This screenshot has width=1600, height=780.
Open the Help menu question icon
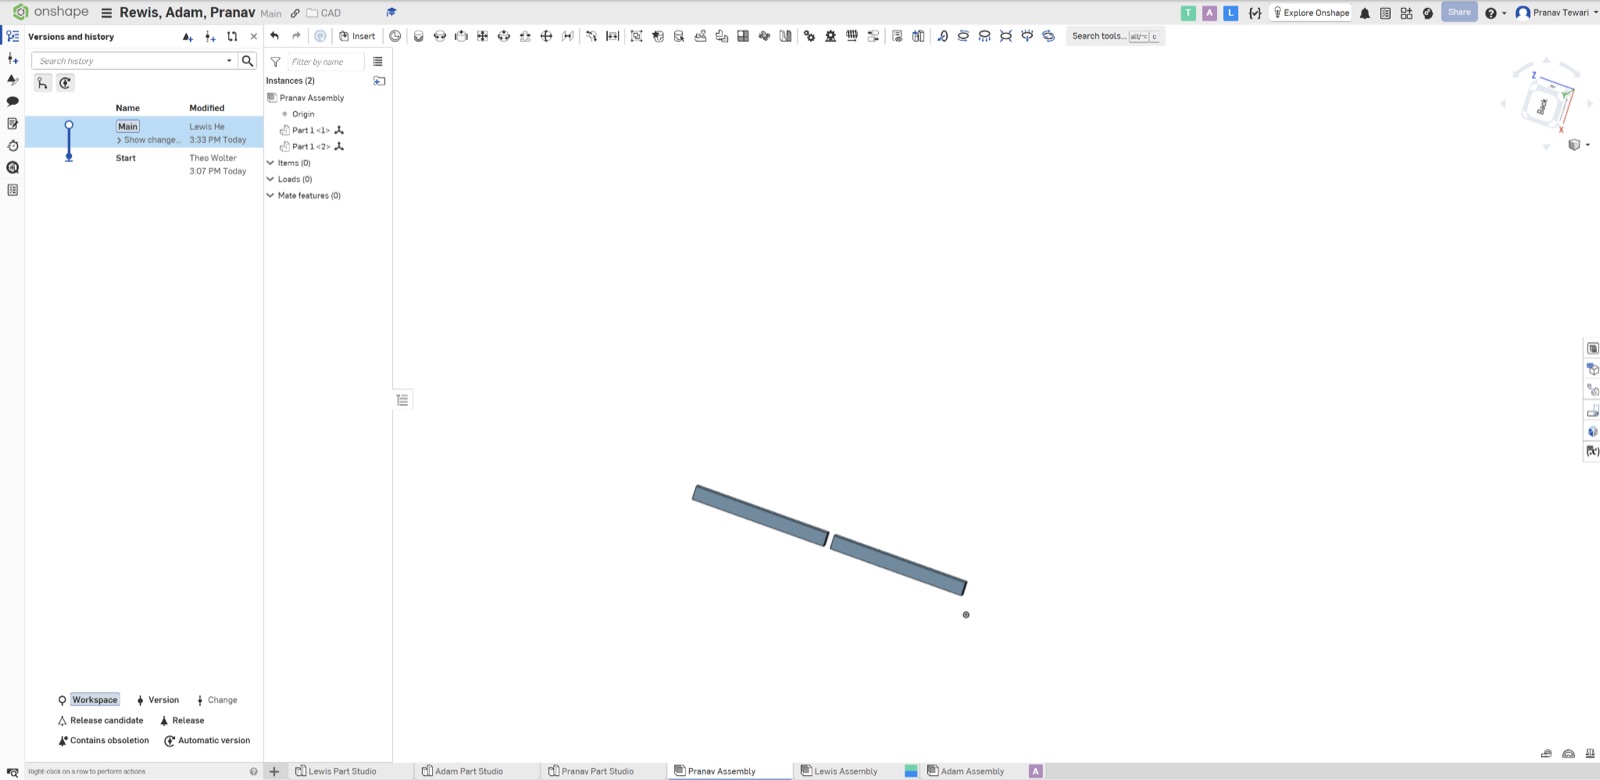(1491, 13)
